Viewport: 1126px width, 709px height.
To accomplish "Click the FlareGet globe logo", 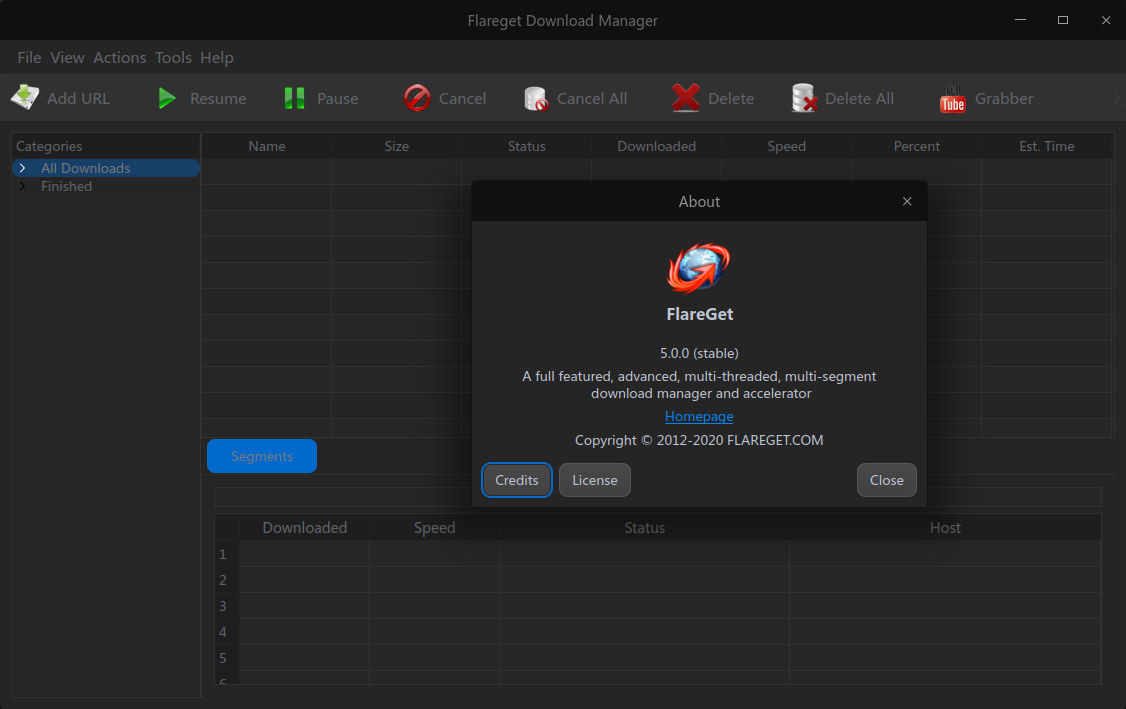I will 699,267.
